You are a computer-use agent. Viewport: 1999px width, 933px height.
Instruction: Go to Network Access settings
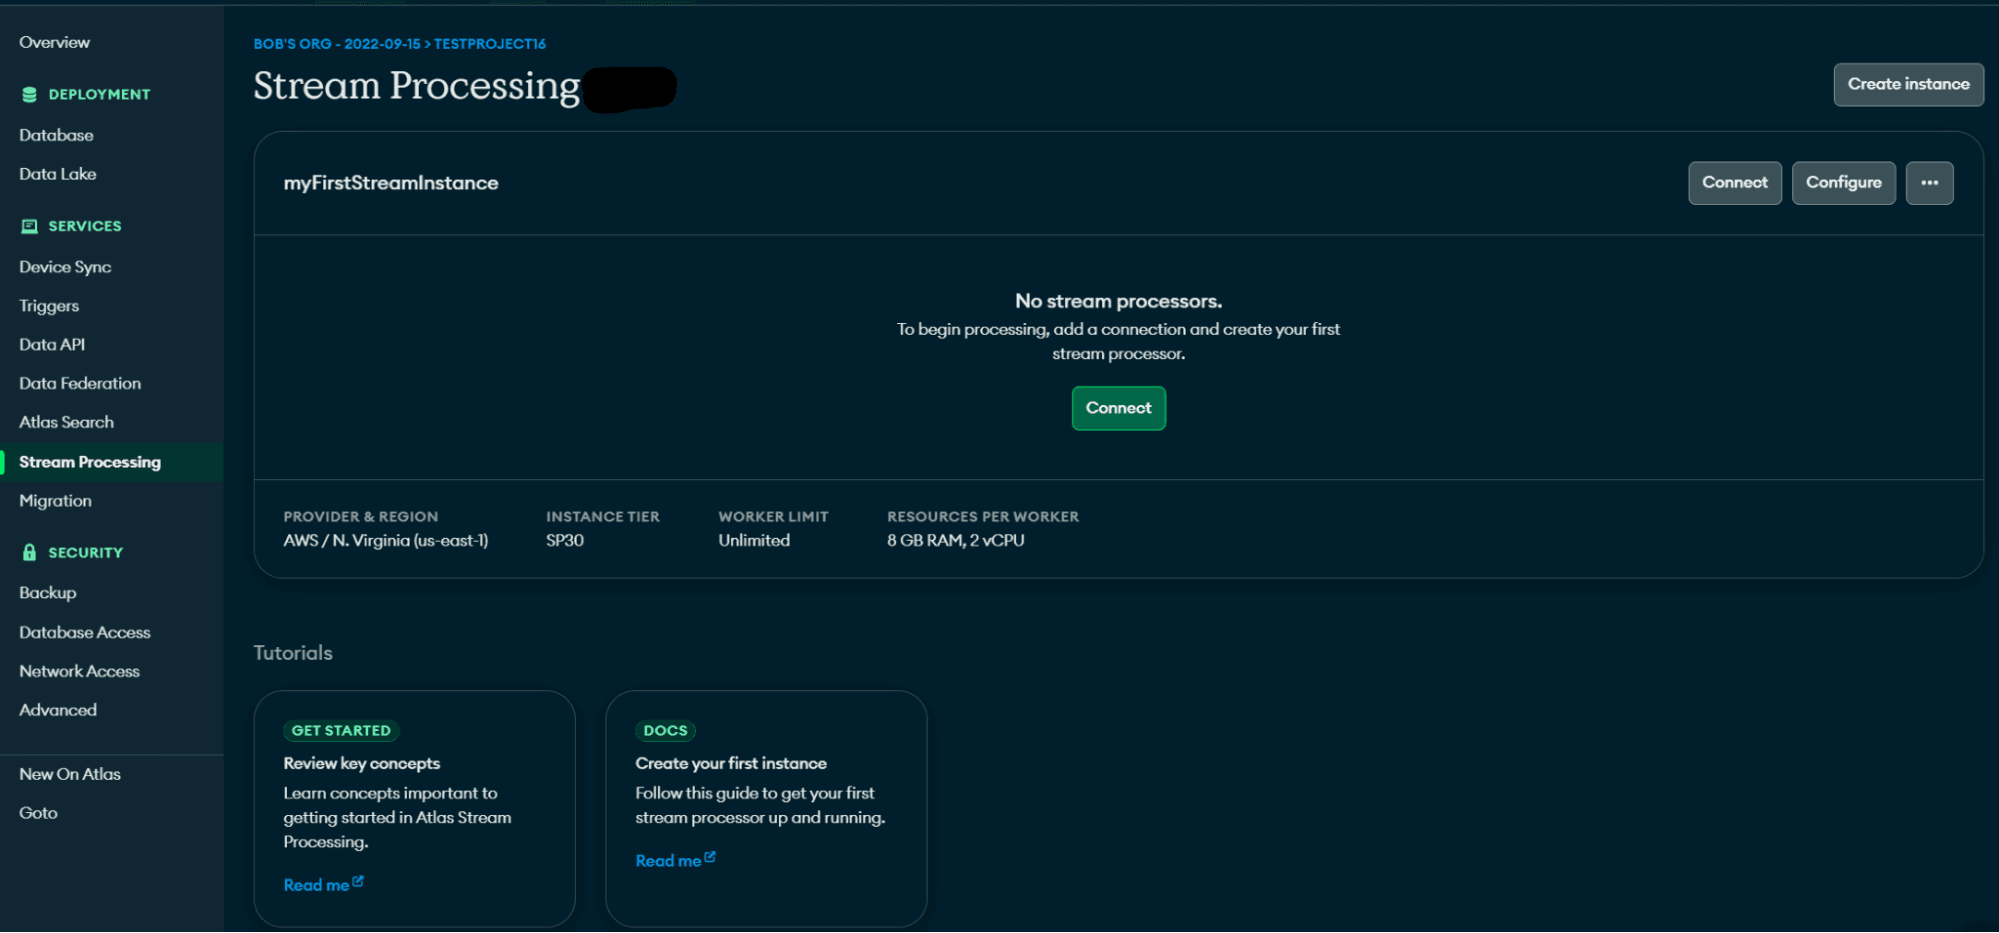(x=79, y=671)
